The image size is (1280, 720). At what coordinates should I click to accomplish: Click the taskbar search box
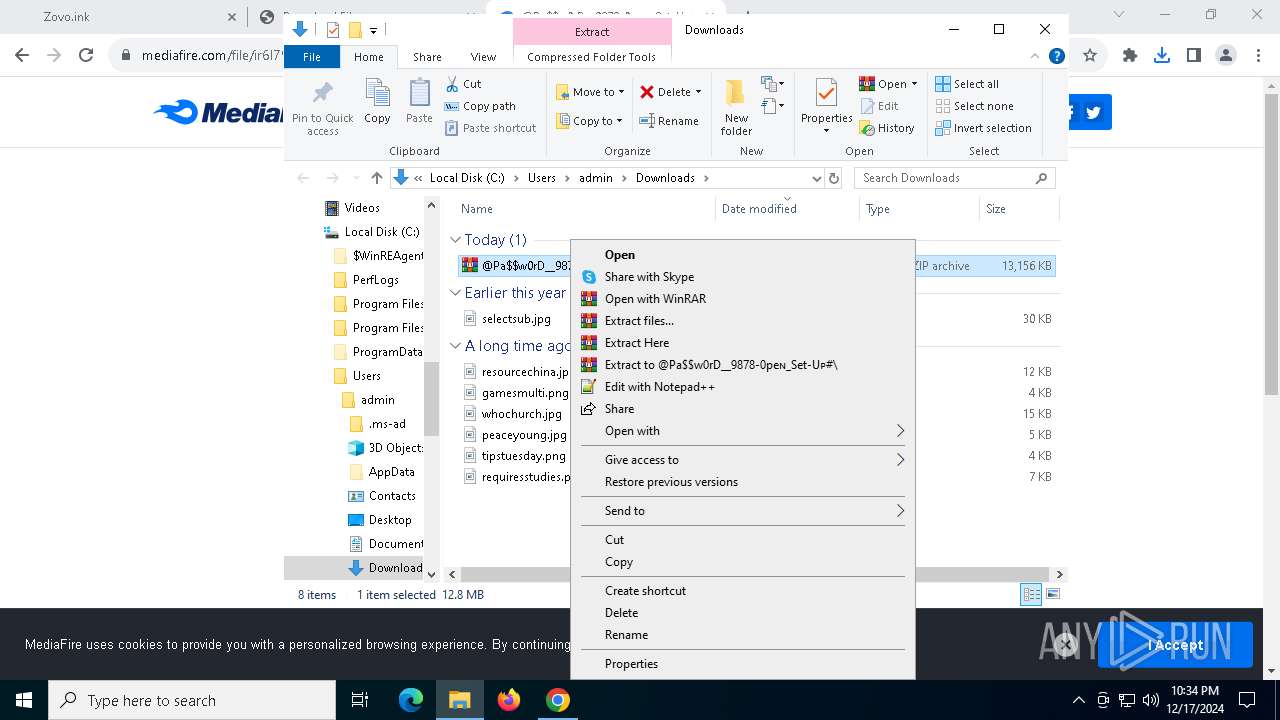pyautogui.click(x=192, y=700)
